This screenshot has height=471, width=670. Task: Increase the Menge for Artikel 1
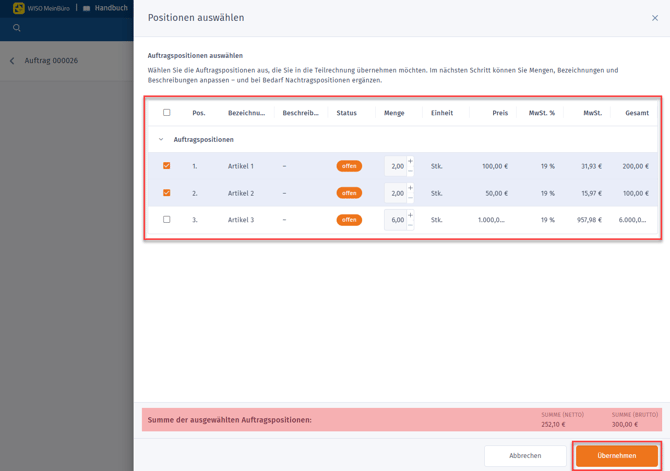(410, 162)
